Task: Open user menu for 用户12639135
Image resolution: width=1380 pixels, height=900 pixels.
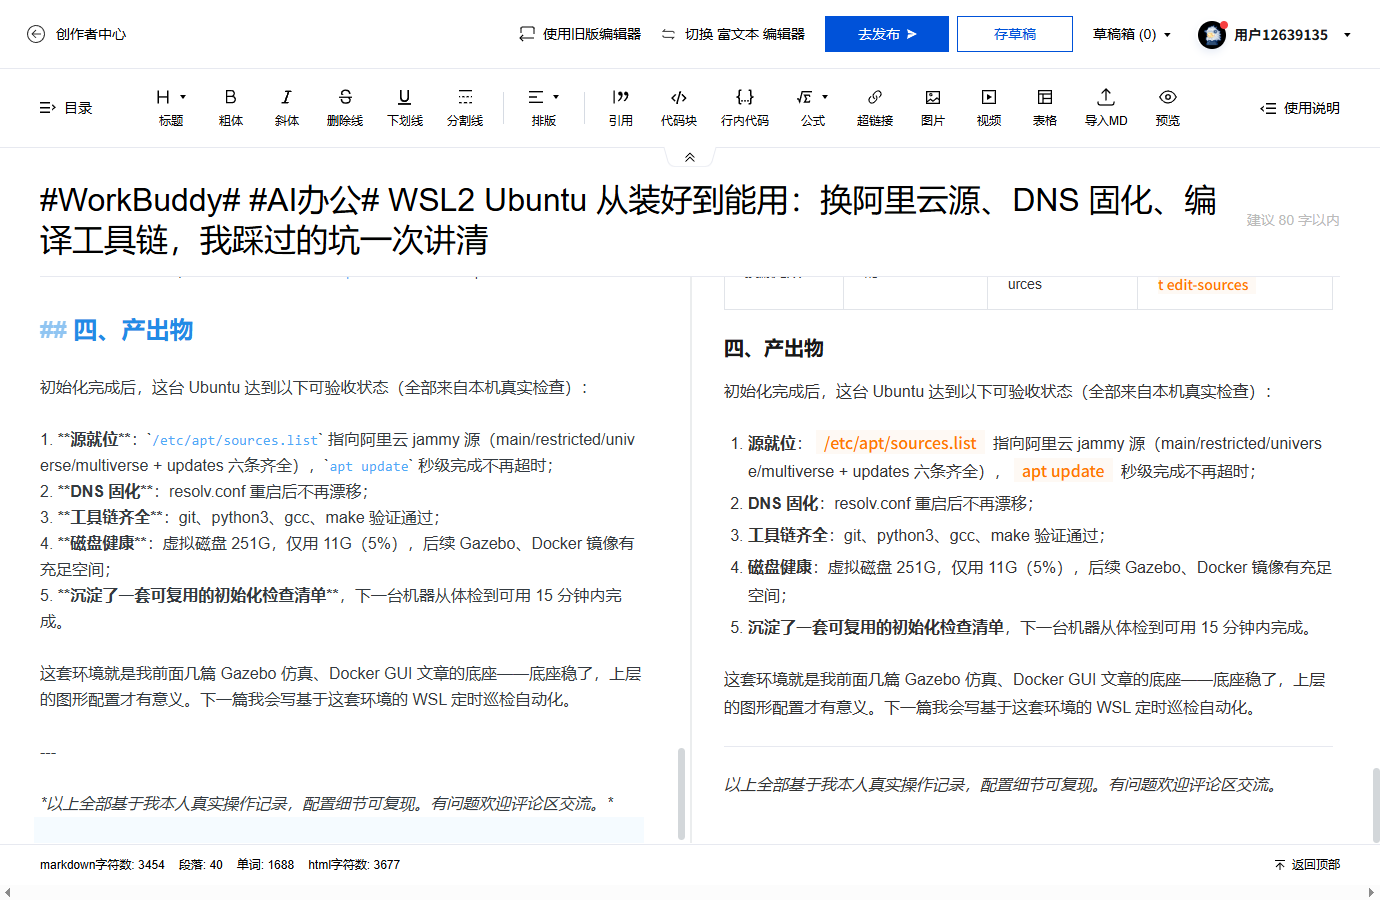Action: point(1292,34)
